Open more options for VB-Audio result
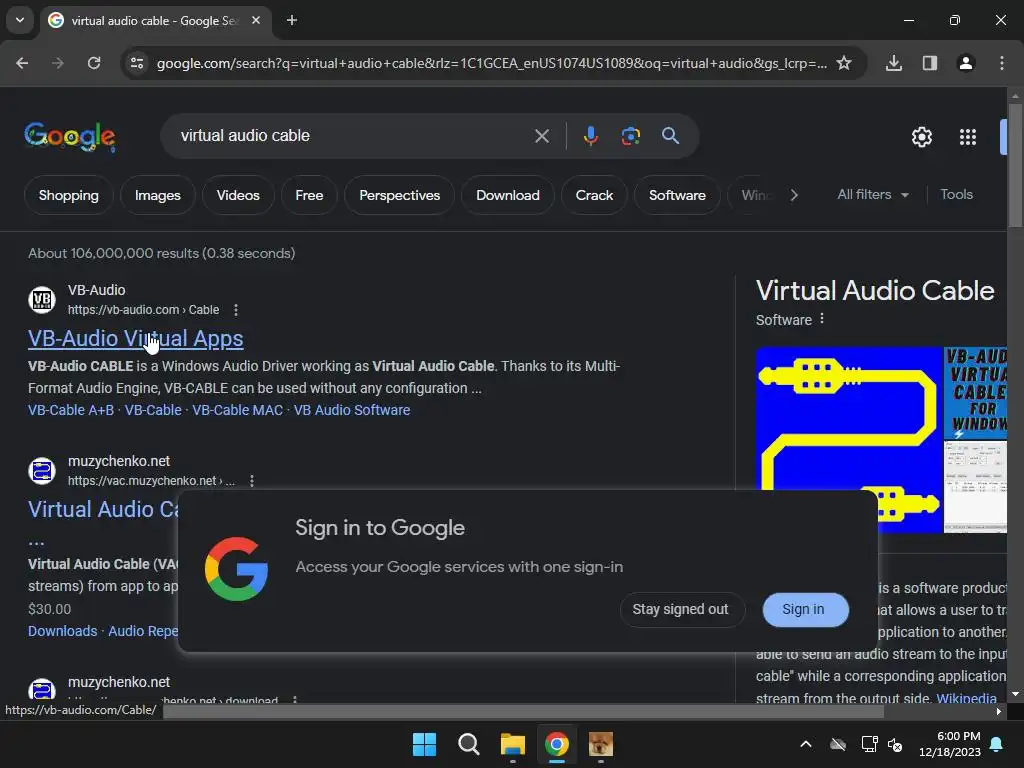The width and height of the screenshot is (1024, 768). point(236,310)
